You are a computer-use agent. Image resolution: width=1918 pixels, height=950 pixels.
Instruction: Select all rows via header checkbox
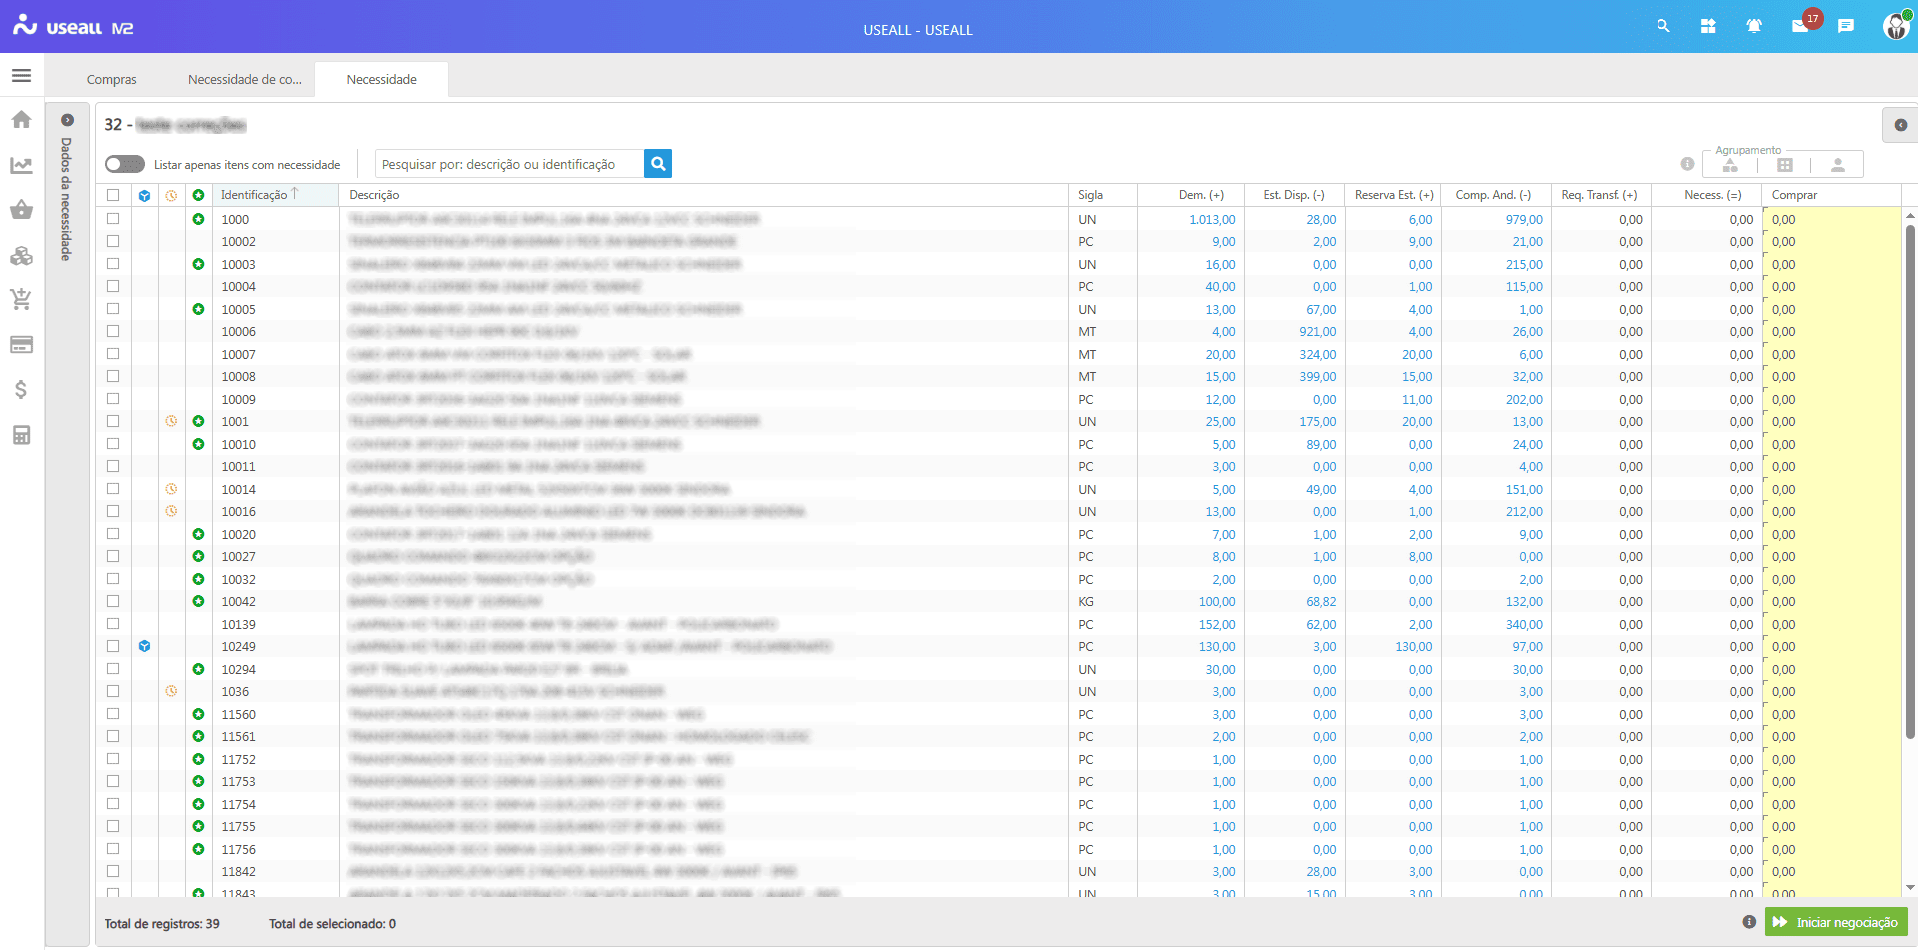click(x=113, y=195)
